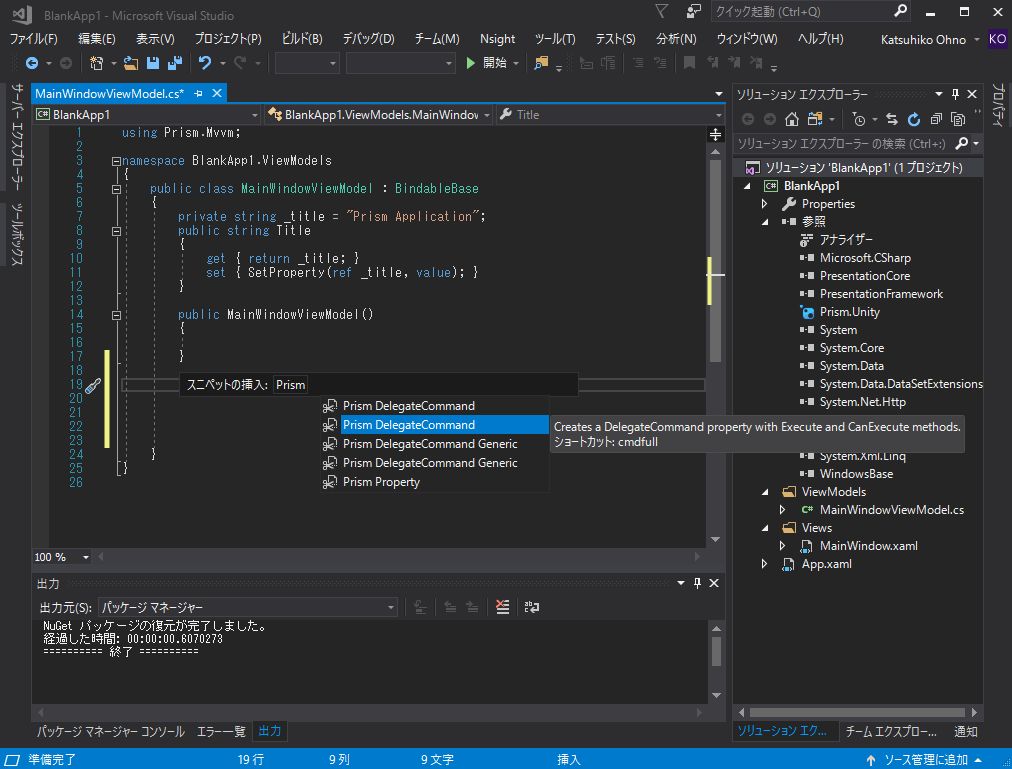Click the Home icon in Solution Explorer
Image resolution: width=1012 pixels, height=769 pixels.
coord(792,119)
